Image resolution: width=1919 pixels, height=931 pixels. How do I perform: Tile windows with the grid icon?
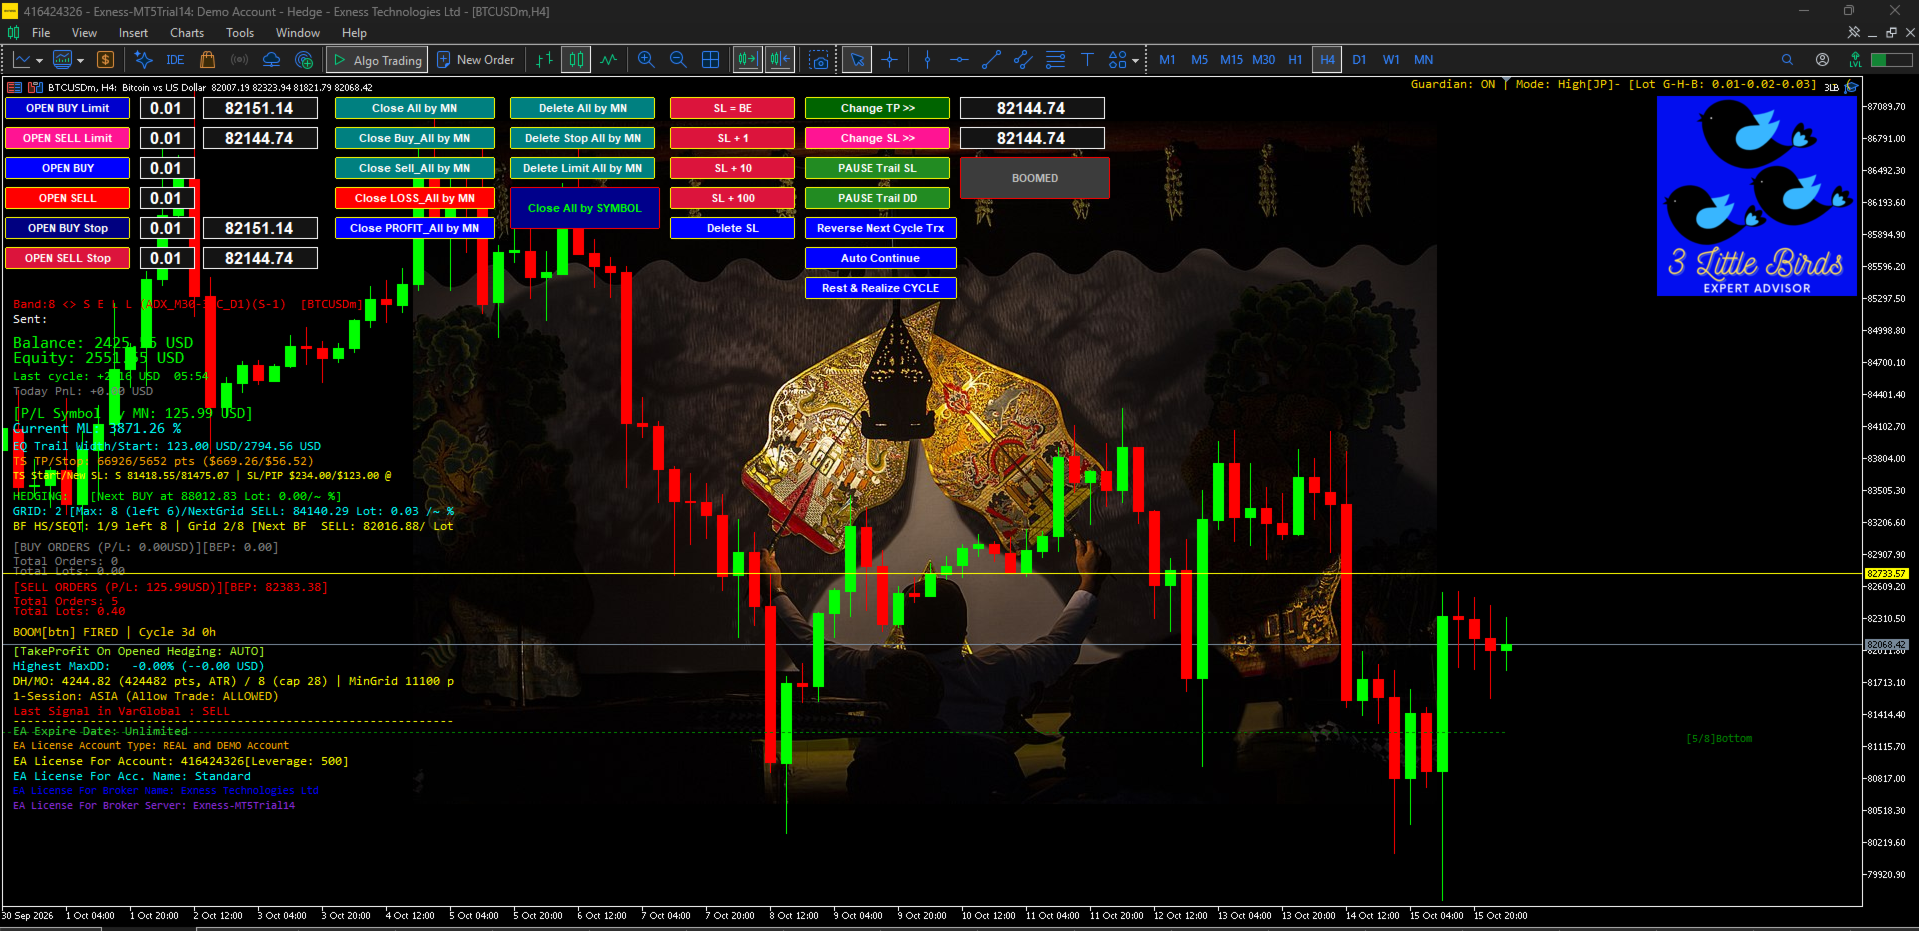point(710,60)
